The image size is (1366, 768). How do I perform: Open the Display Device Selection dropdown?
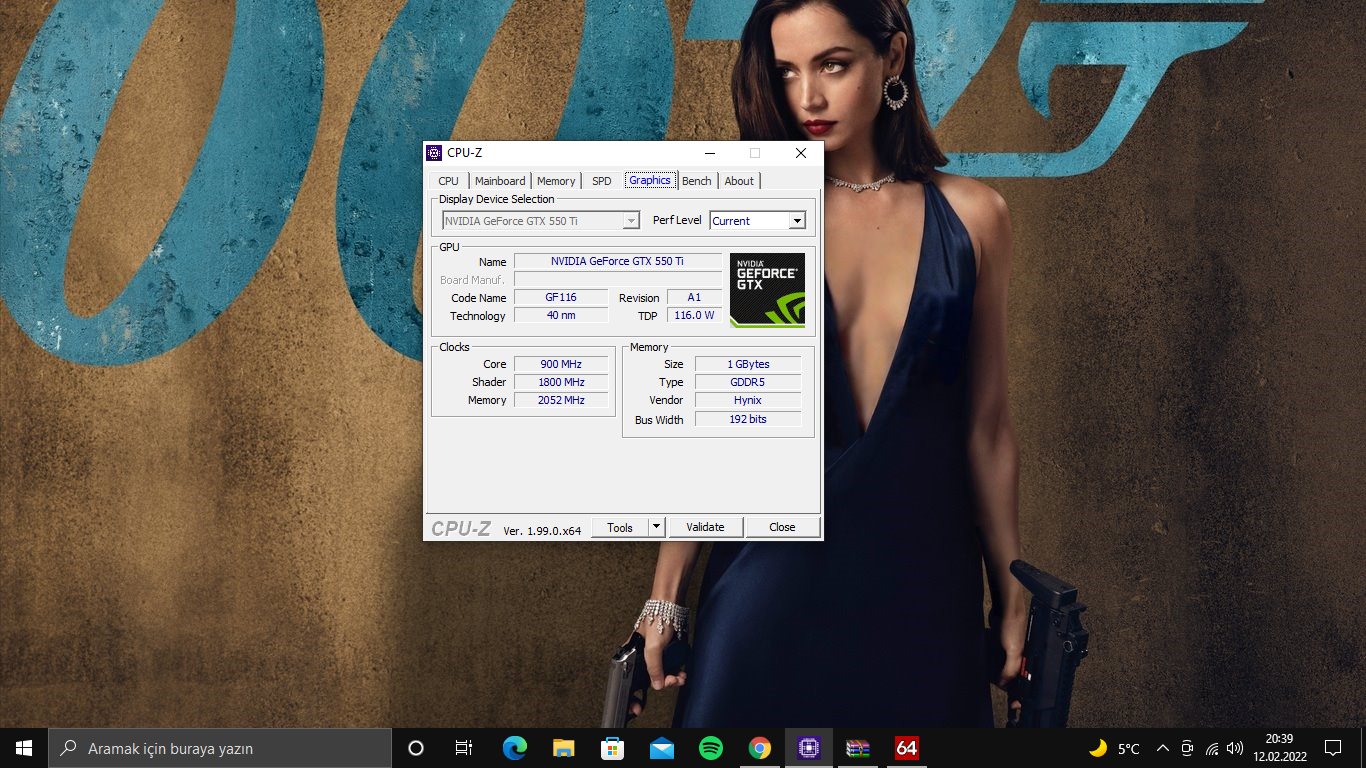(541, 221)
